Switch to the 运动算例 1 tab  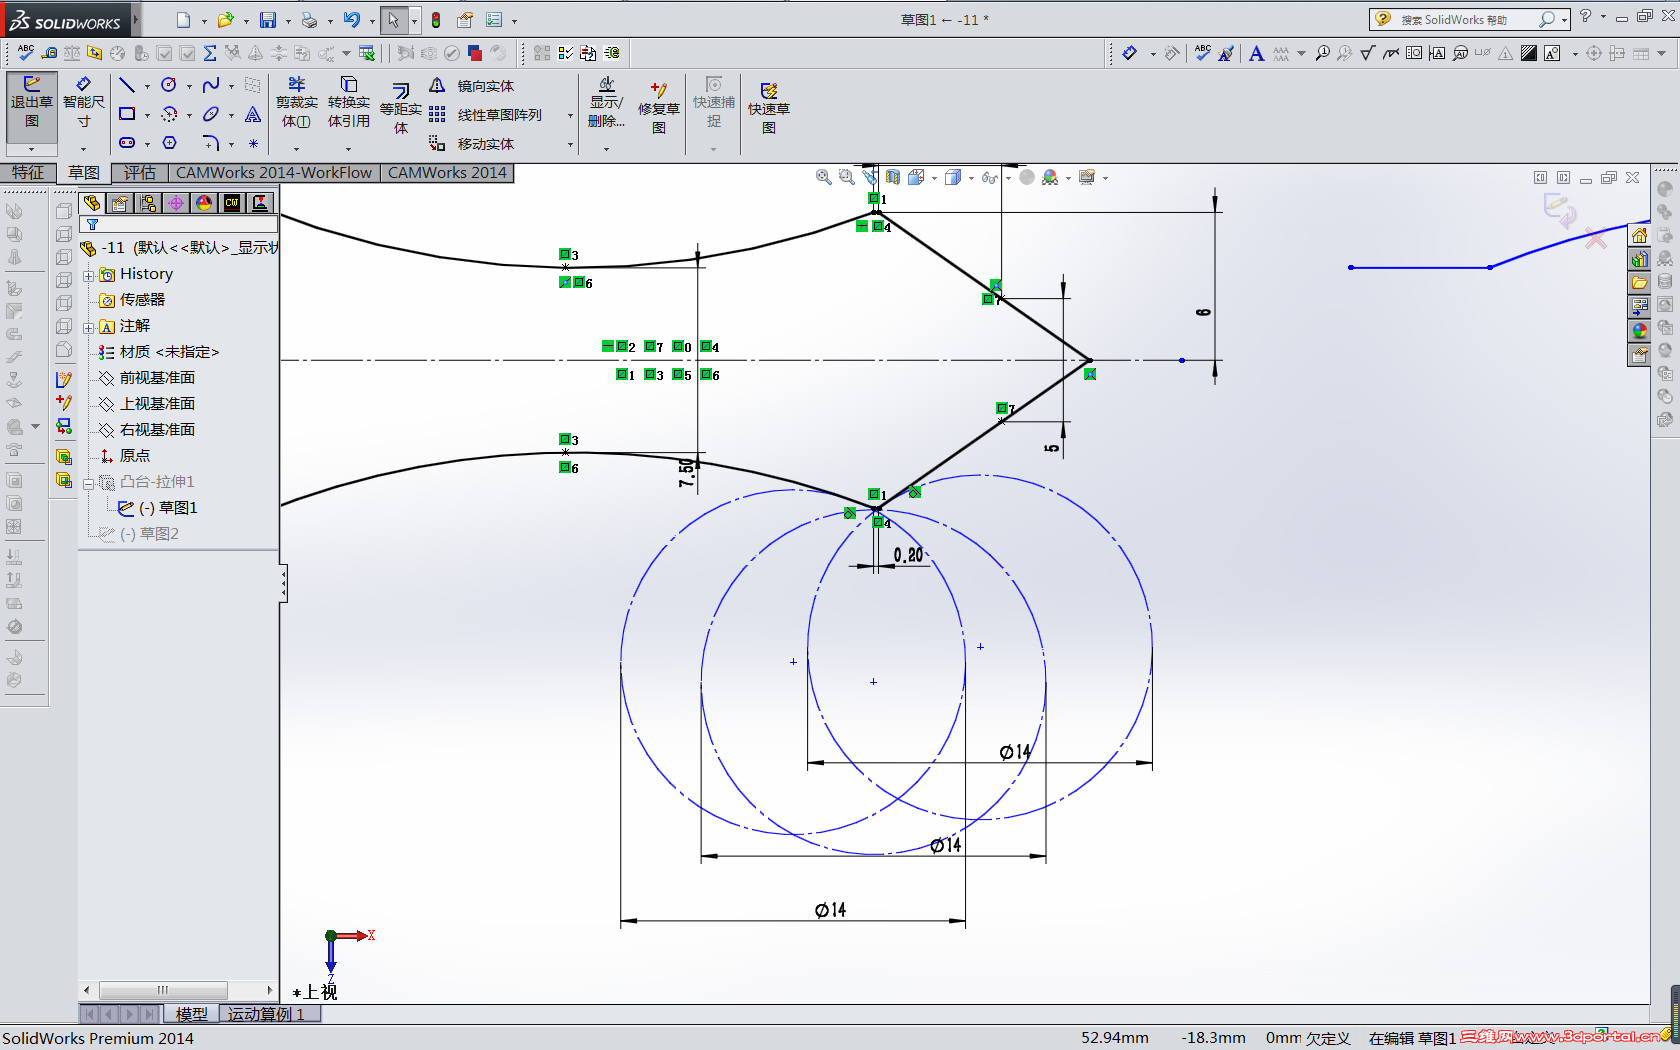pos(266,1014)
